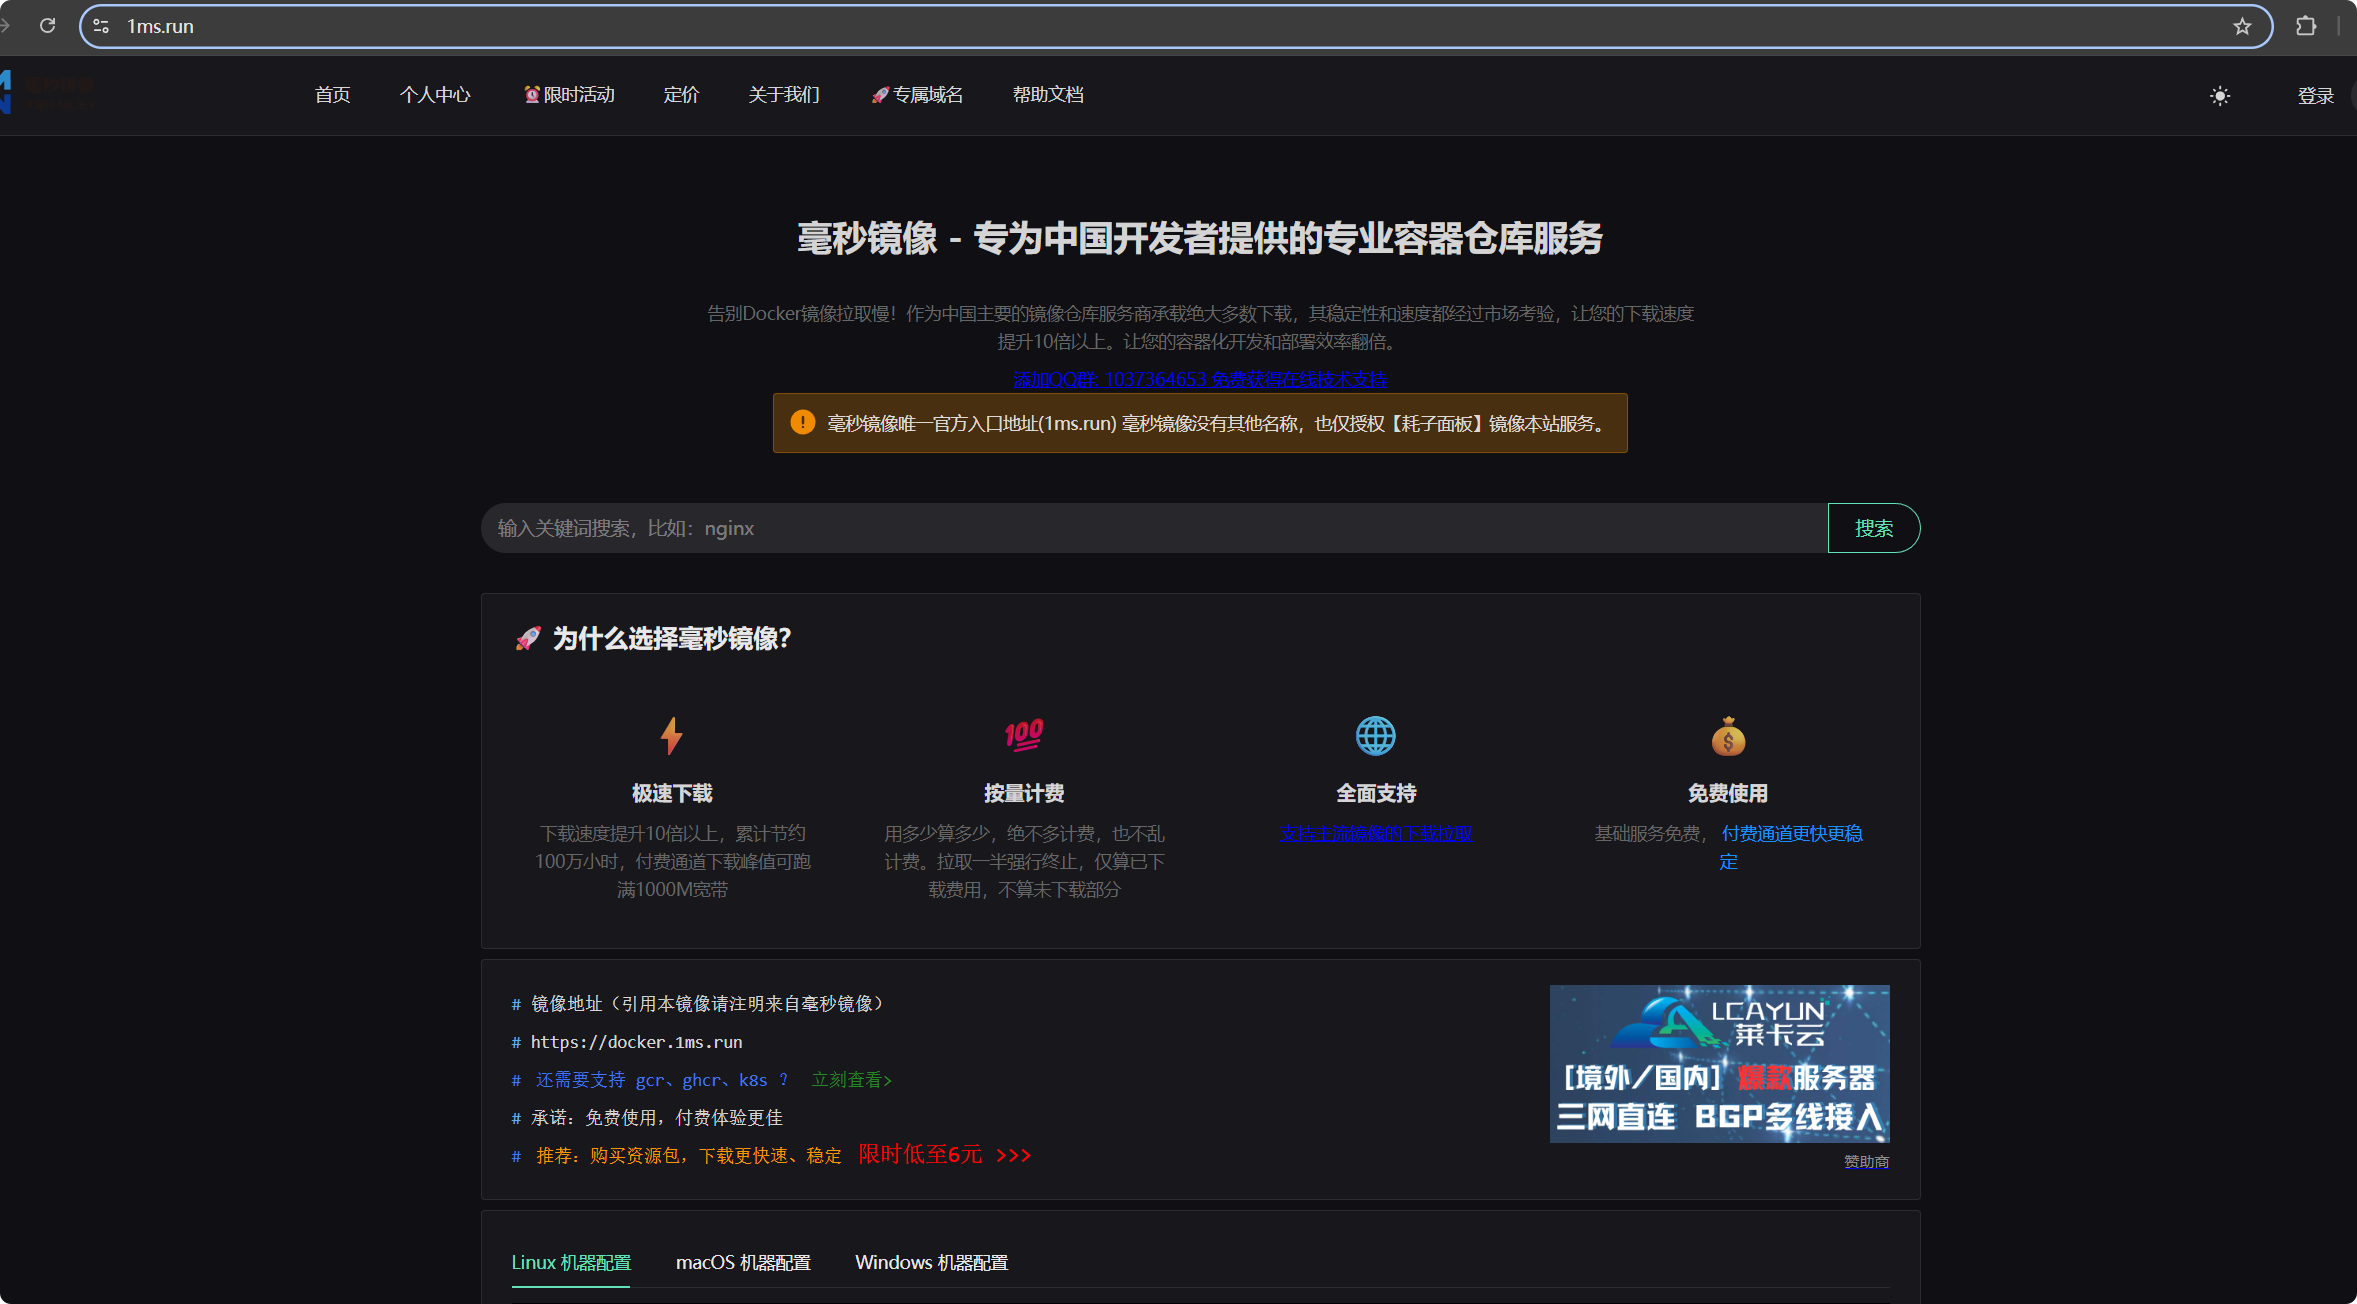The image size is (2357, 1304).
Task: Click the globe 全面支持 icon
Action: tap(1376, 736)
